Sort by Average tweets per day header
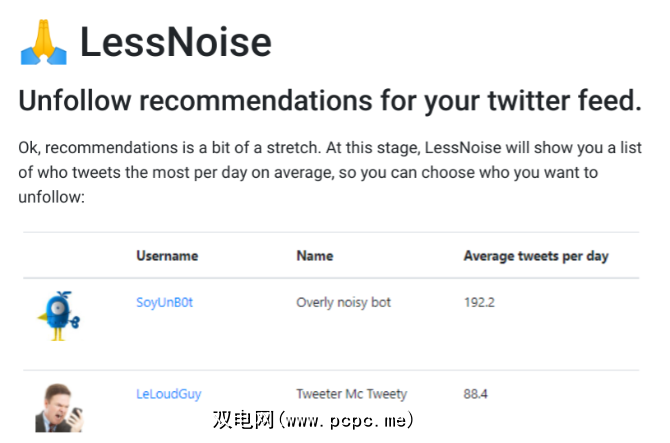Image resolution: width=670 pixels, height=443 pixels. tap(536, 256)
